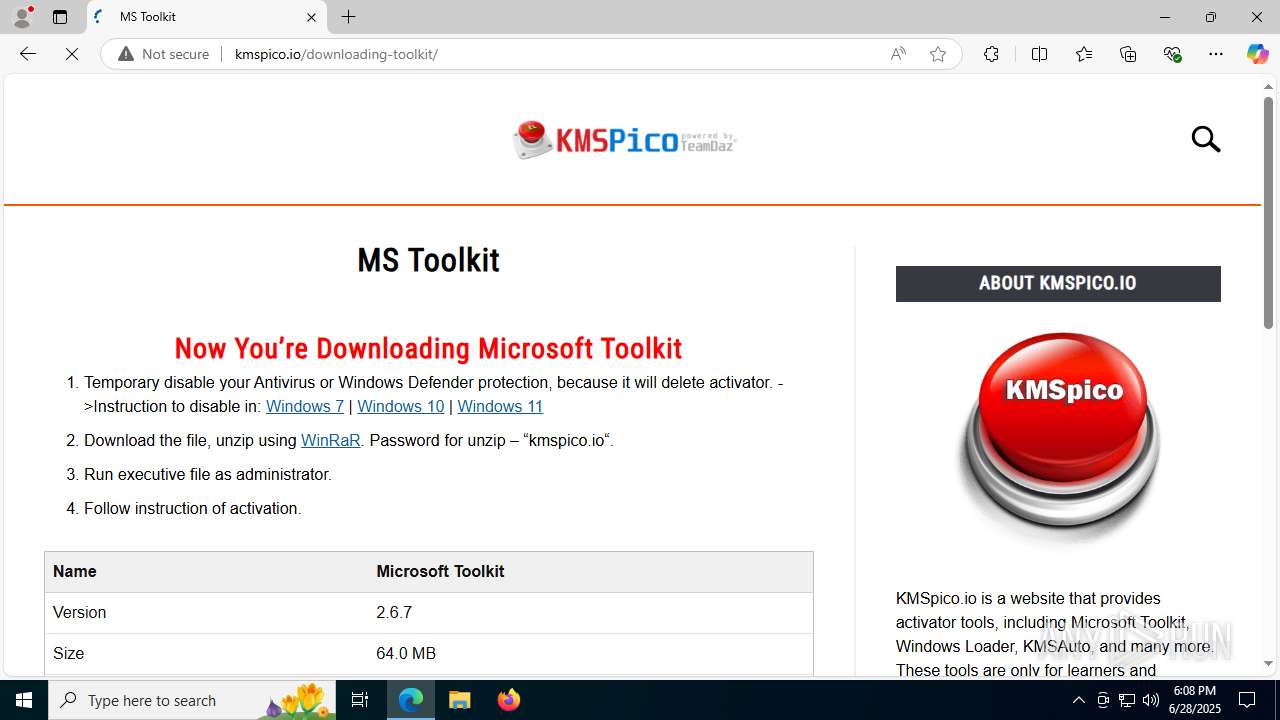Click the Version value 2.6.7

click(394, 612)
